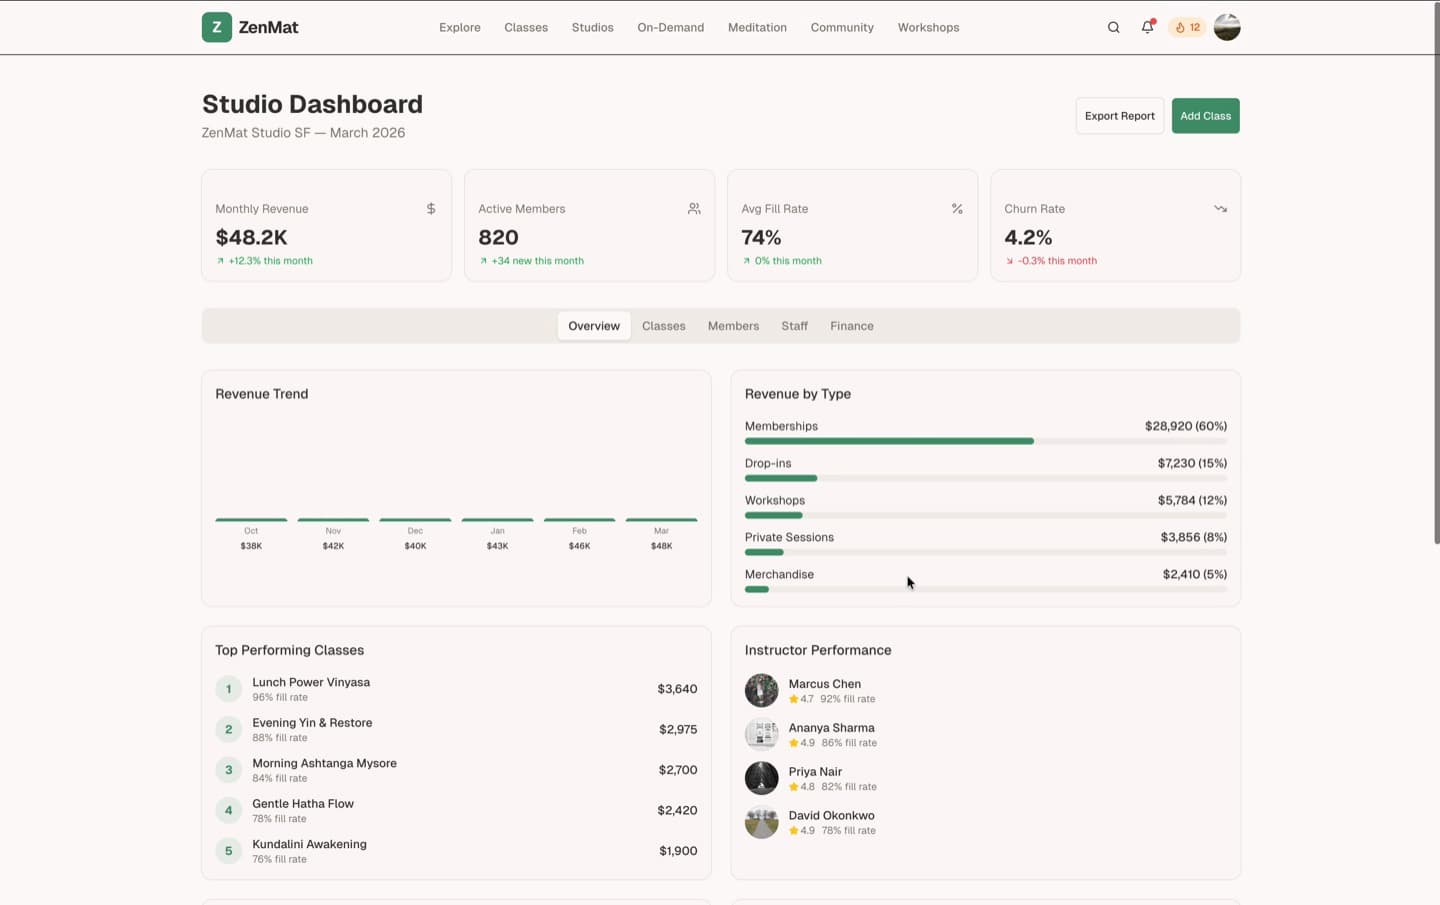This screenshot has width=1440, height=905.
Task: Open the Members tab
Action: [733, 326]
